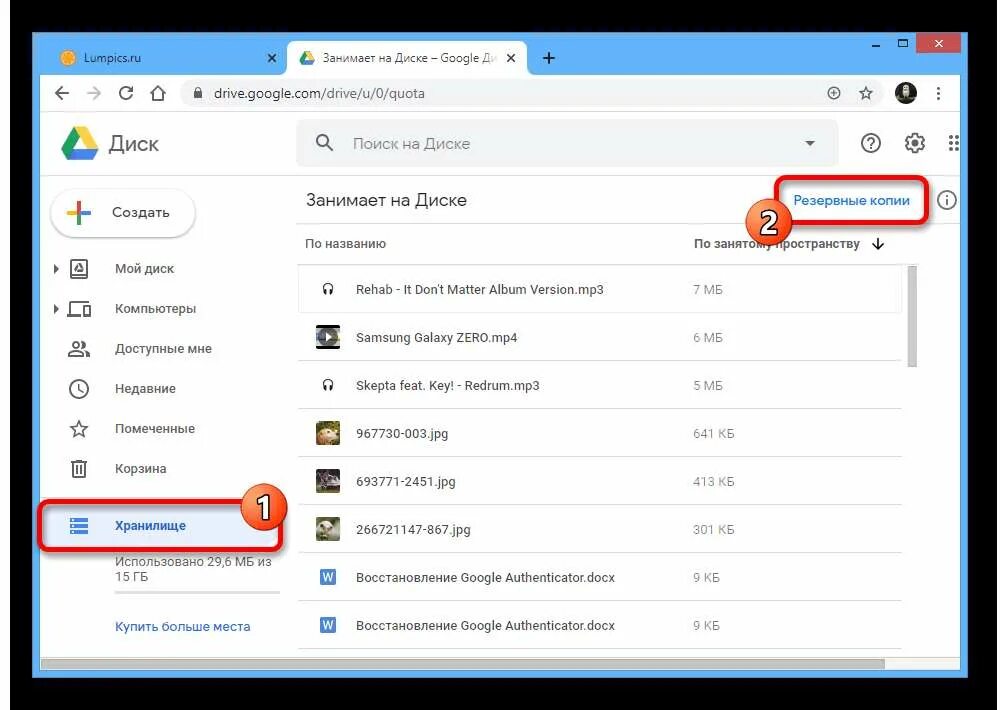Click the storage usage progress bar
1000x710 pixels.
click(197, 593)
